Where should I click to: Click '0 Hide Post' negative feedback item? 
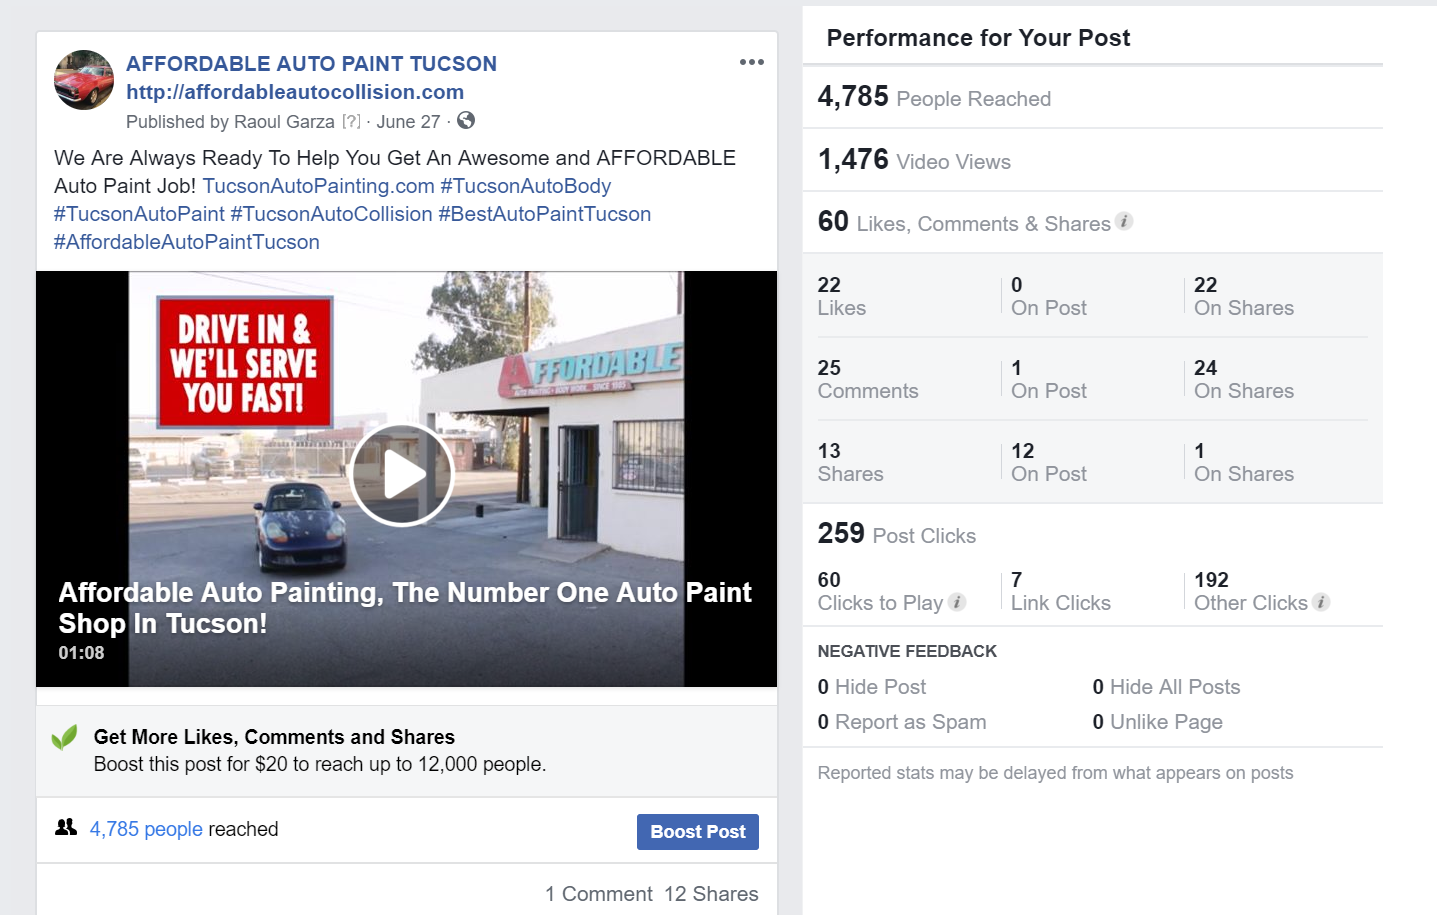tap(872, 687)
